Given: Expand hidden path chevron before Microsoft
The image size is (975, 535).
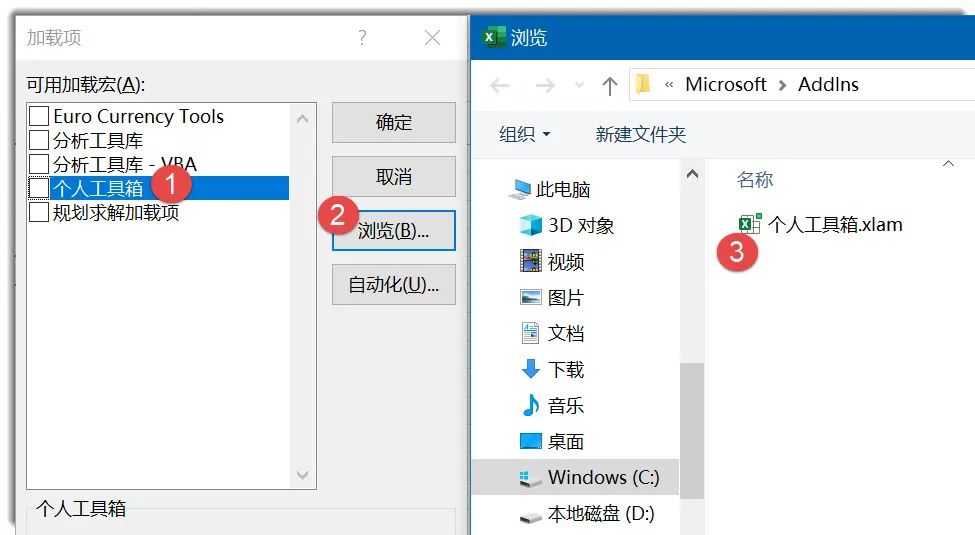Looking at the screenshot, I should click(669, 85).
